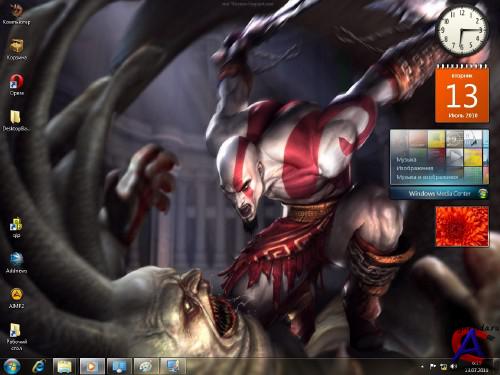500x375 pixels.
Task: Launch the qip shortcut icon
Action: [x=16, y=227]
